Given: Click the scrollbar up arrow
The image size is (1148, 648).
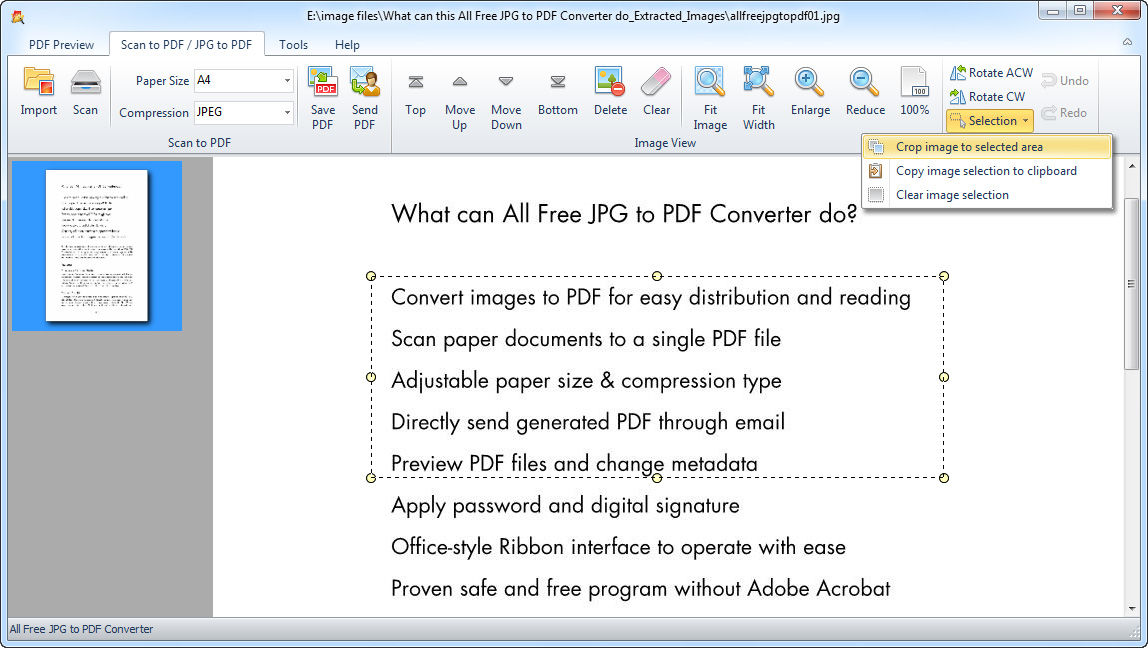Looking at the screenshot, I should click(1131, 167).
